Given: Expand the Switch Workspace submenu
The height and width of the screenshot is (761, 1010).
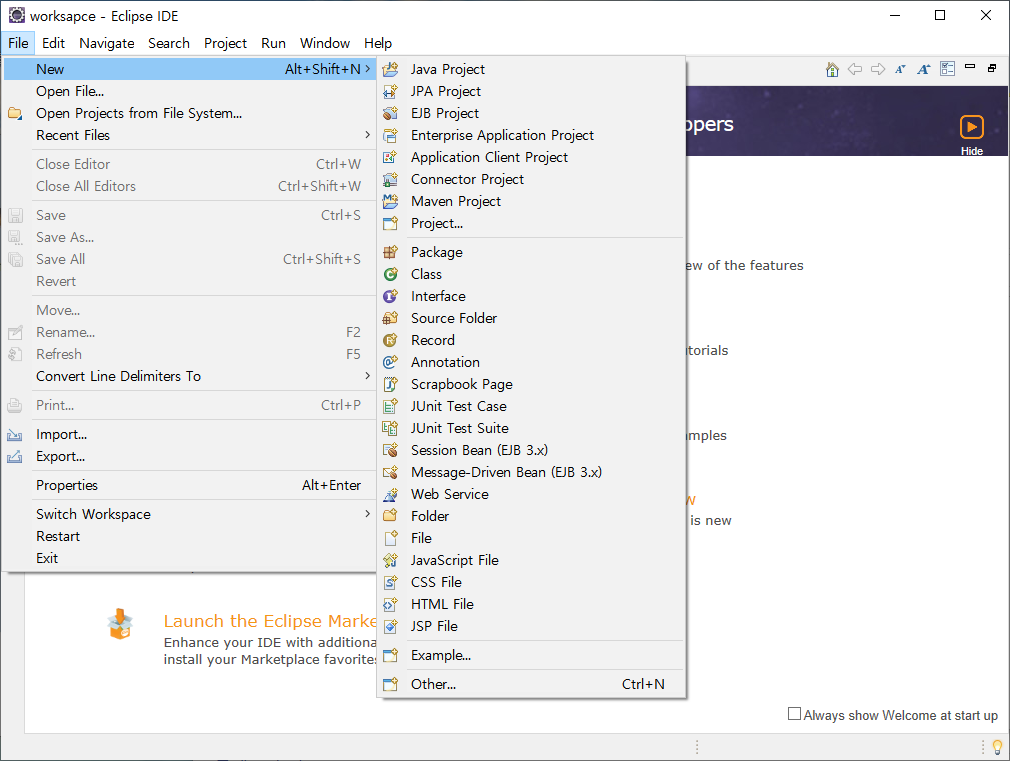Looking at the screenshot, I should click(x=190, y=514).
